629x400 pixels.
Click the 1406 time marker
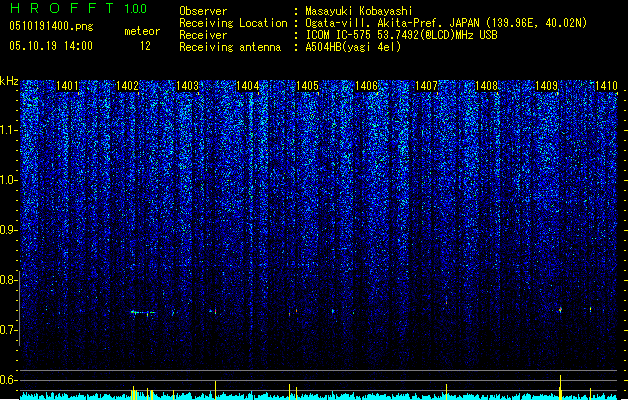tap(366, 86)
